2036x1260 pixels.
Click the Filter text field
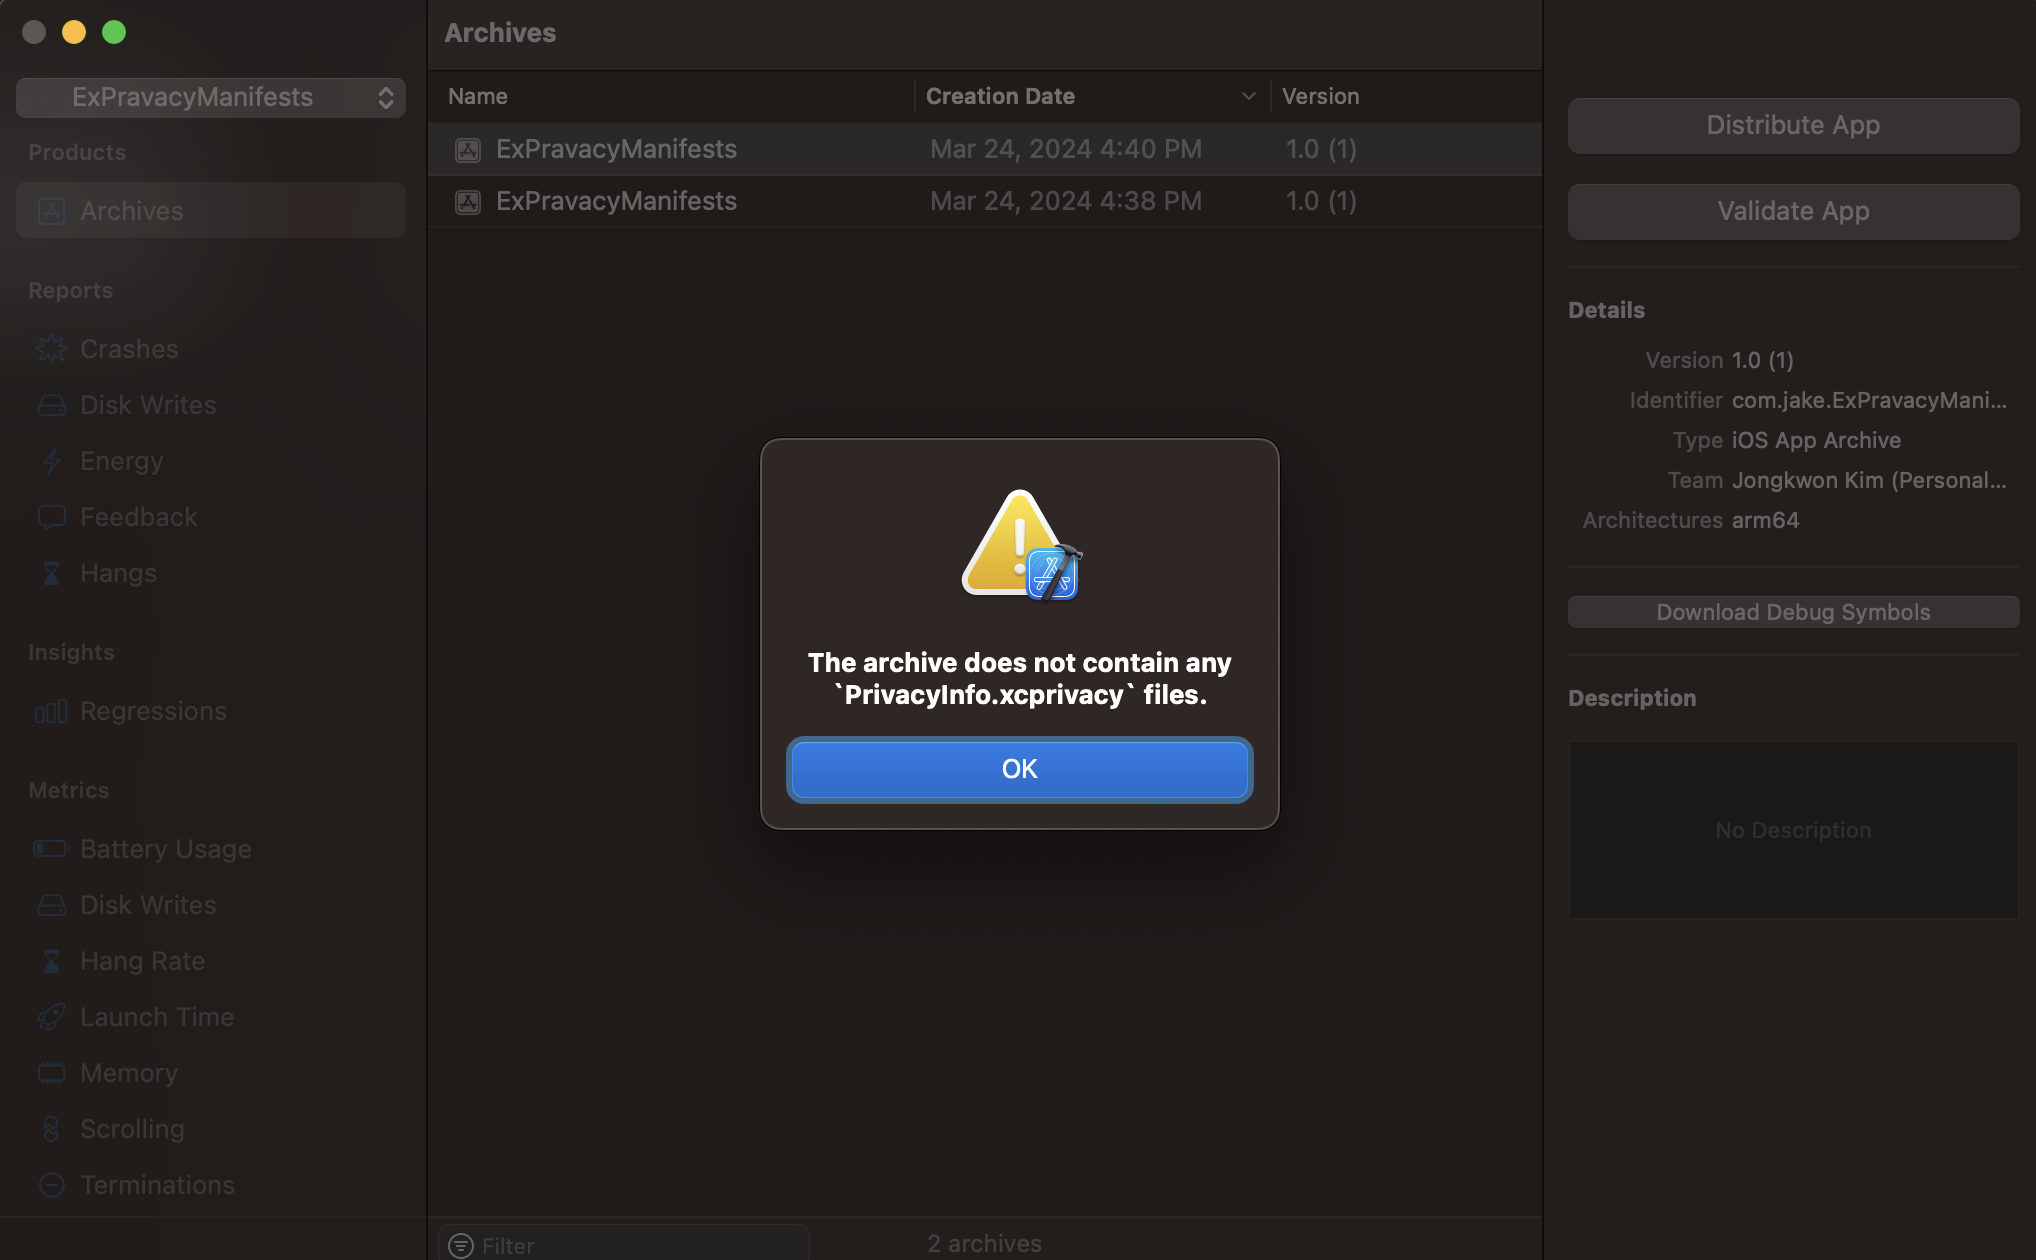pyautogui.click(x=640, y=1245)
